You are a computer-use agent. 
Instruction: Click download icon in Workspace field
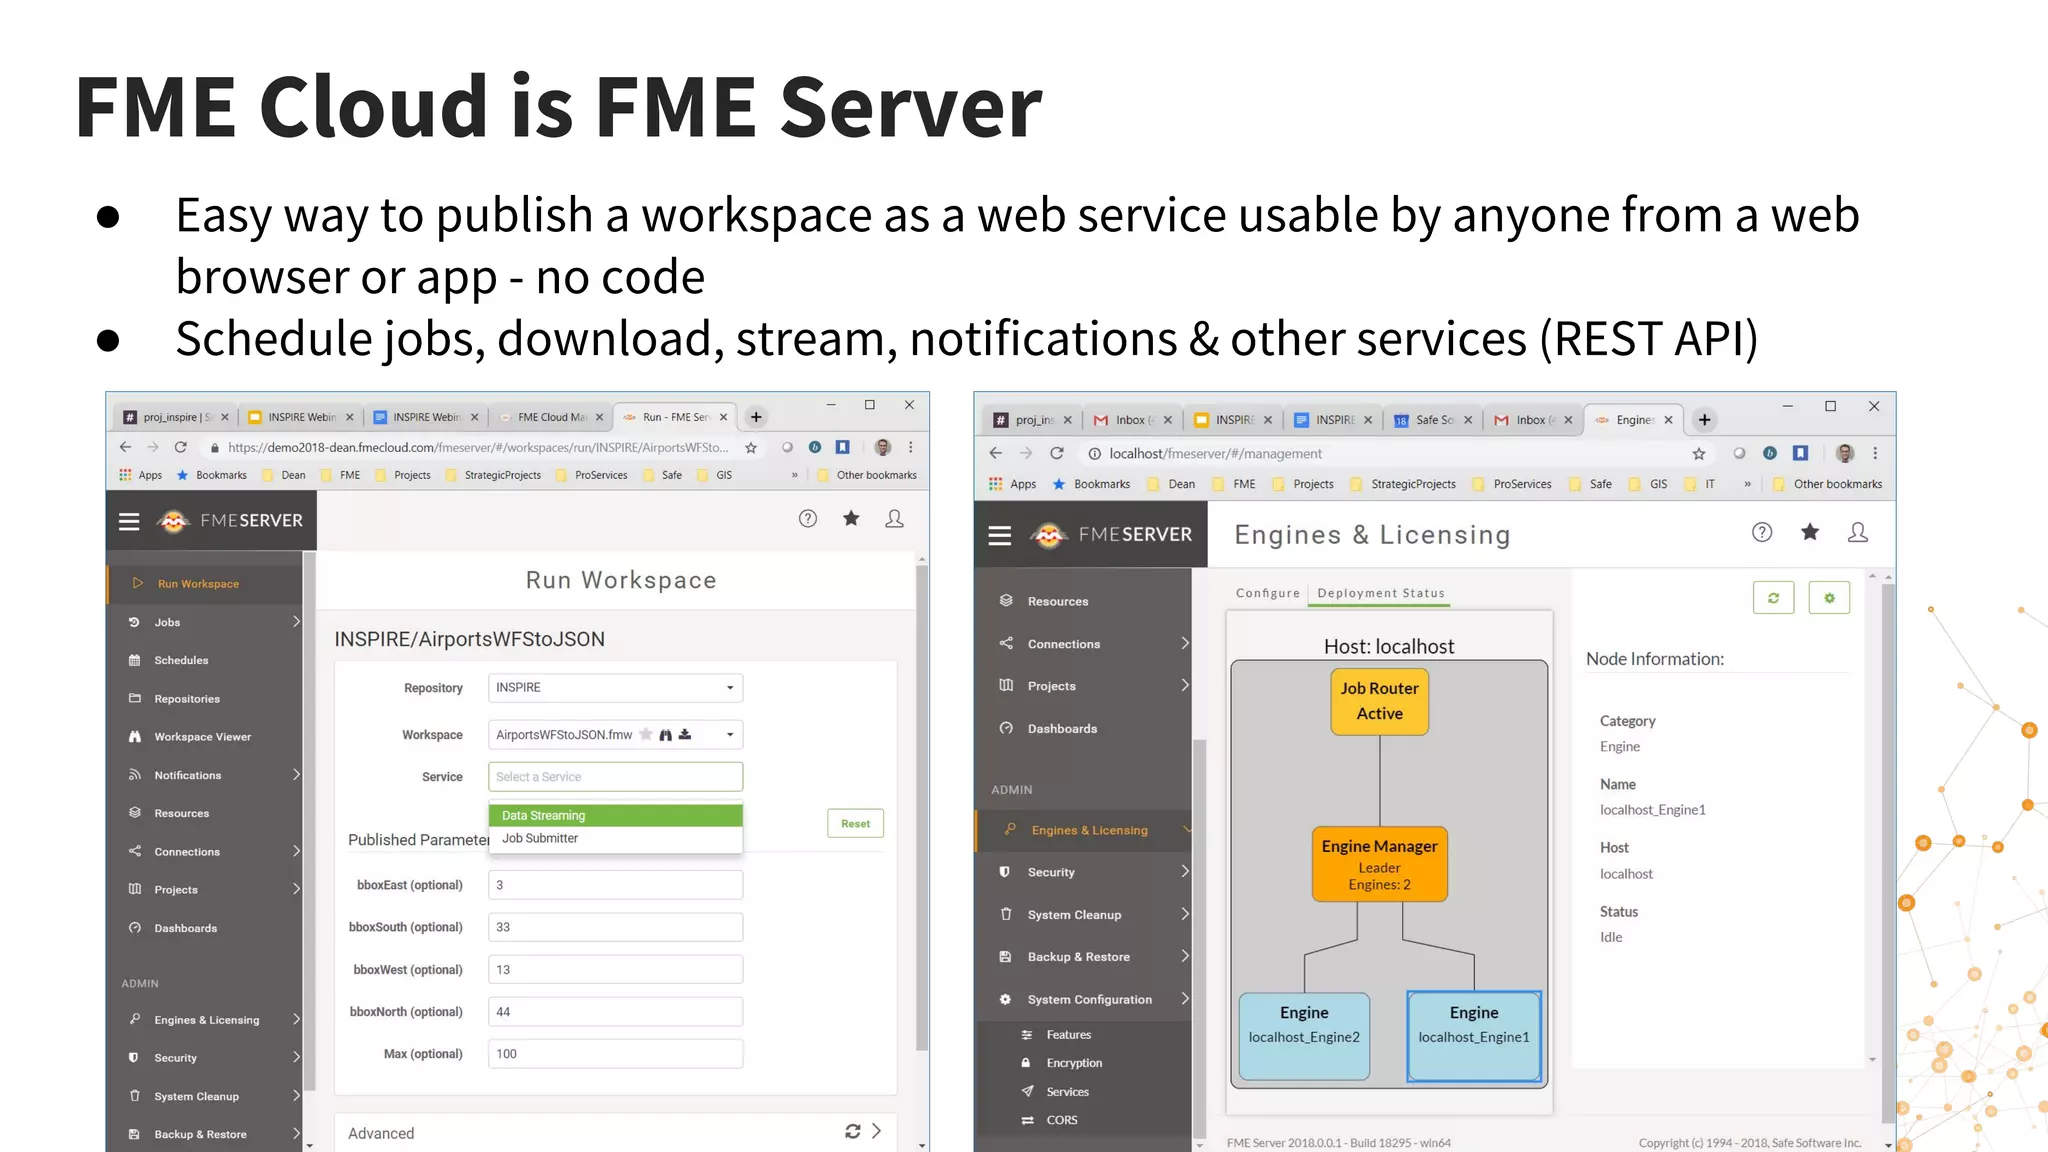[685, 735]
